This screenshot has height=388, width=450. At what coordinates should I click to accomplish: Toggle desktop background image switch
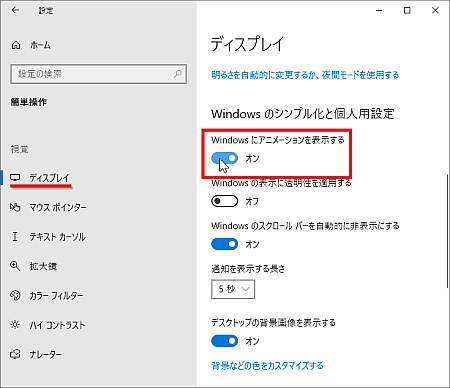click(225, 341)
